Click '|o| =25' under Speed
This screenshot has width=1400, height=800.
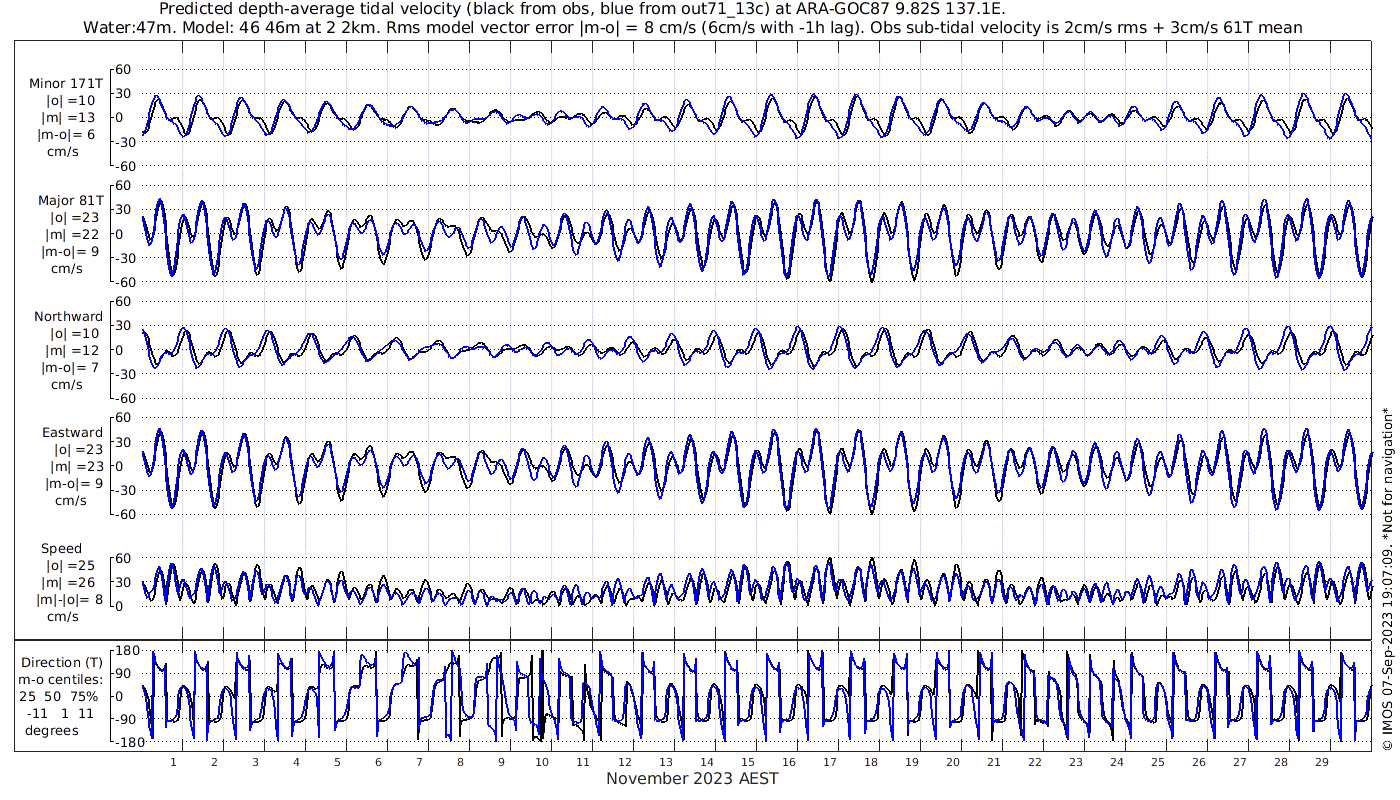click(72, 565)
